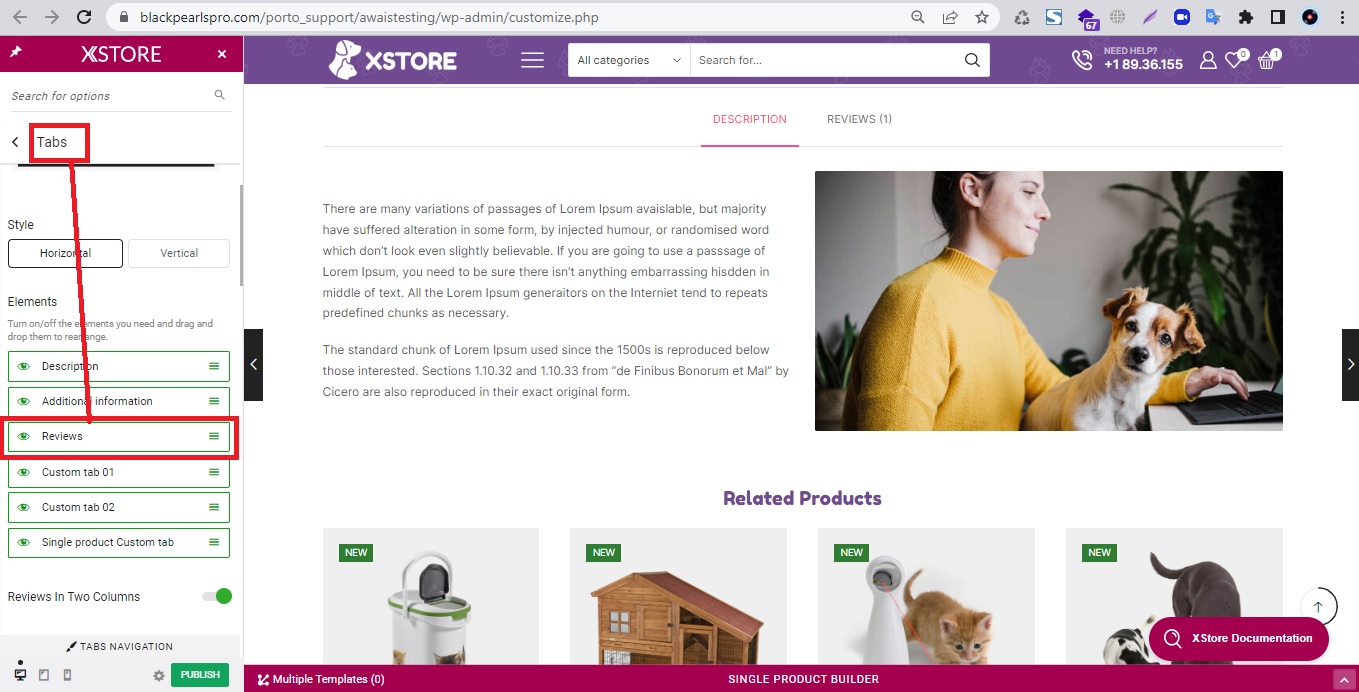Select the Vertical style option
This screenshot has height=692, width=1359.
(179, 253)
